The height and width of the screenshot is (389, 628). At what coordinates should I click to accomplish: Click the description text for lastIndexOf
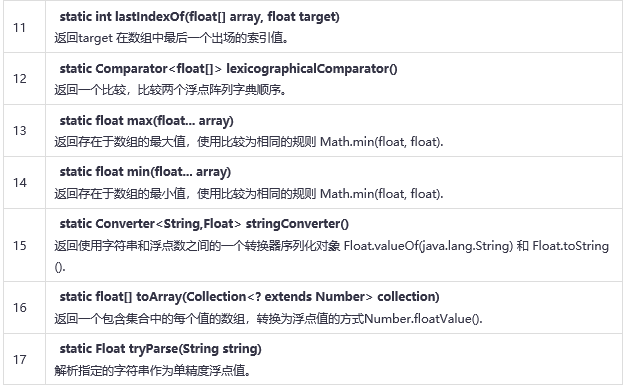pyautogui.click(x=171, y=38)
